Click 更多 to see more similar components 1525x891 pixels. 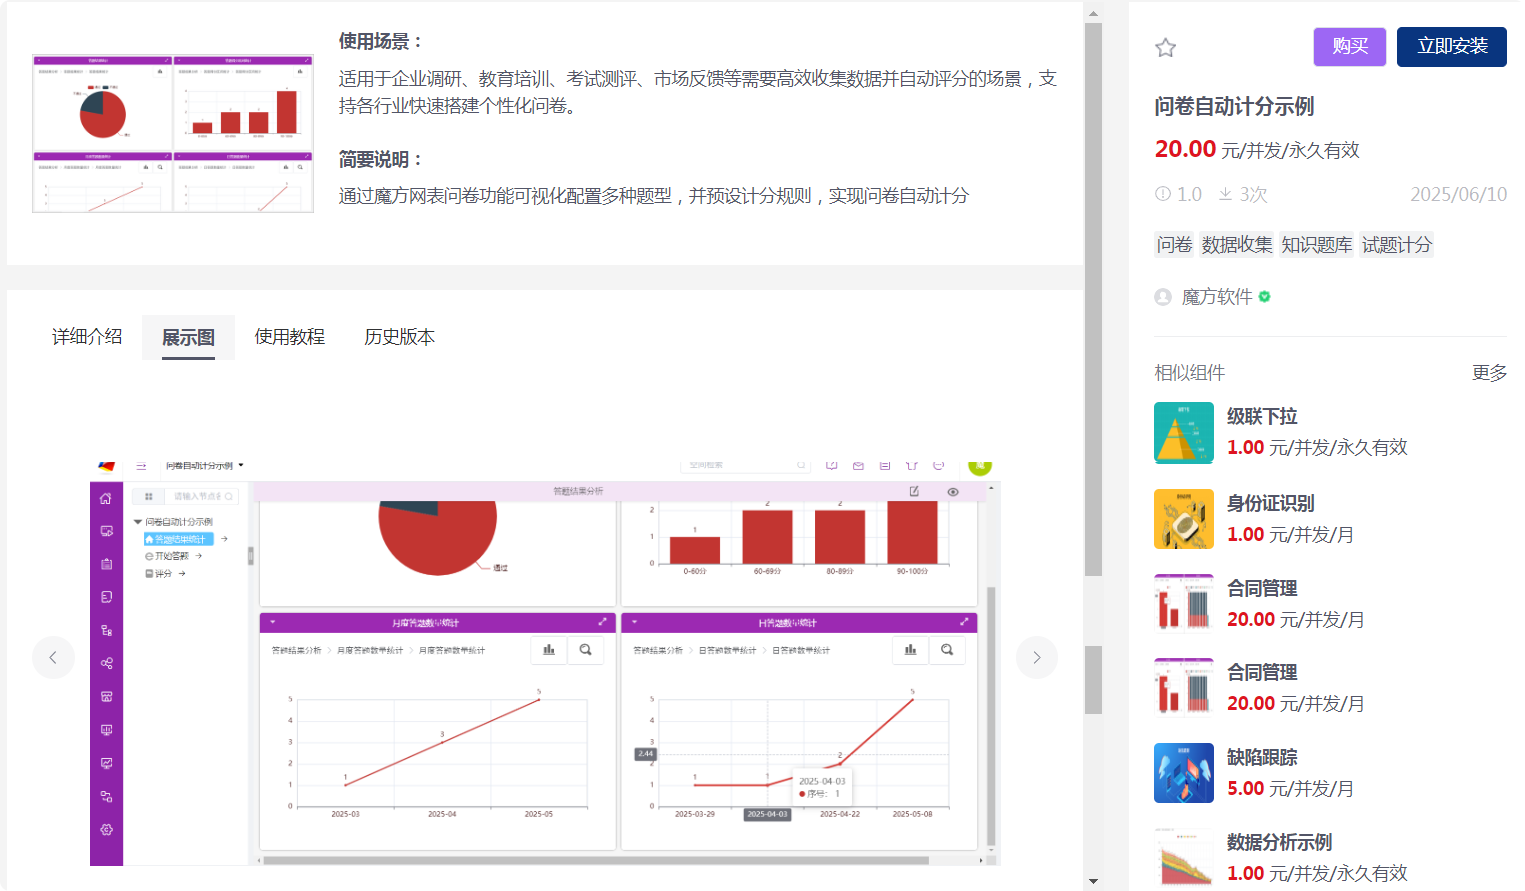(1489, 373)
